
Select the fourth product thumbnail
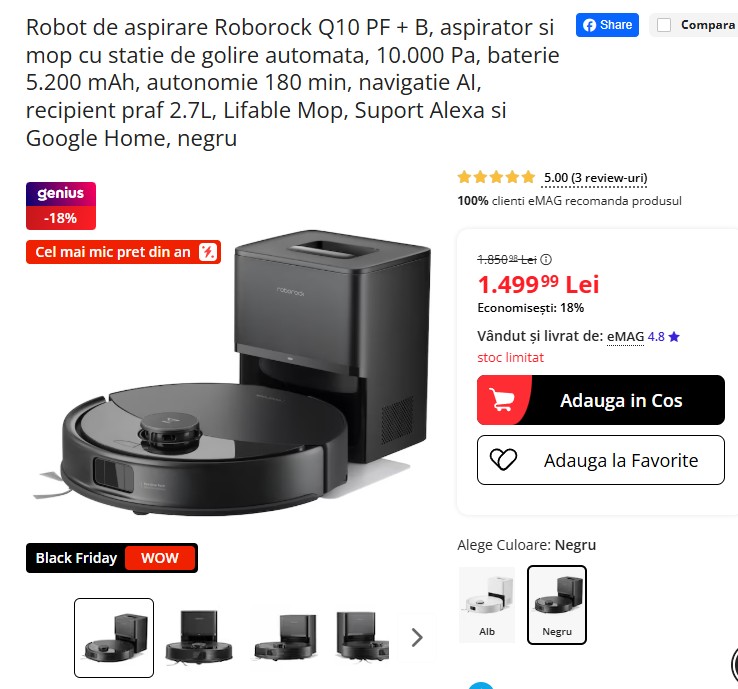click(x=362, y=638)
